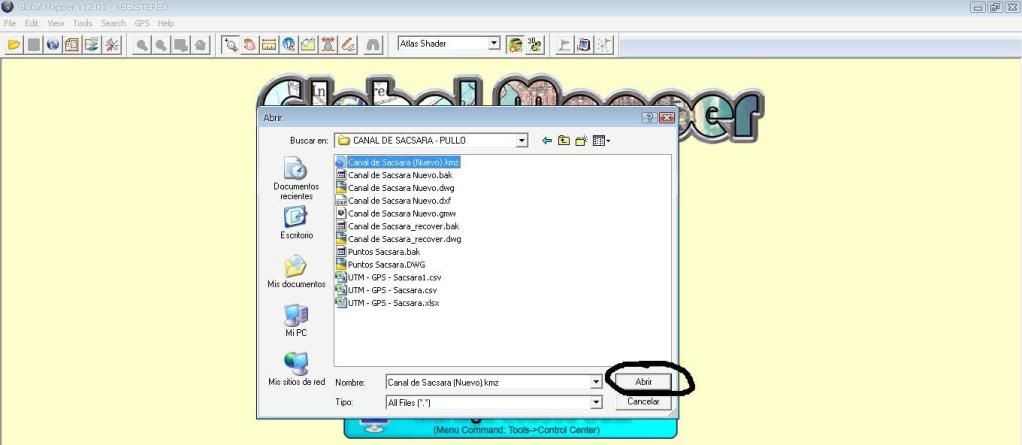The image size is (1022, 445).
Task: Click the greyed Zoom Out magnifier icon
Action: 161,44
